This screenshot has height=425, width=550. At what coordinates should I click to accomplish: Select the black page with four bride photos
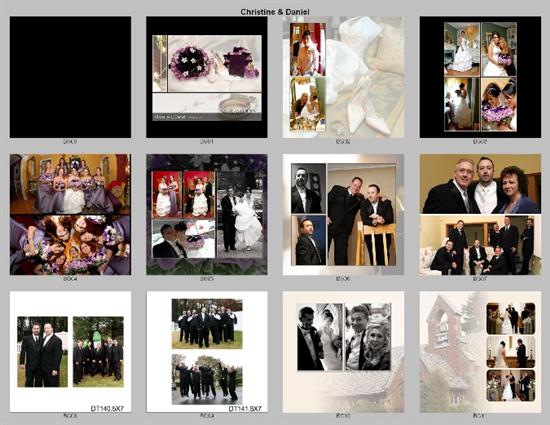(480, 77)
